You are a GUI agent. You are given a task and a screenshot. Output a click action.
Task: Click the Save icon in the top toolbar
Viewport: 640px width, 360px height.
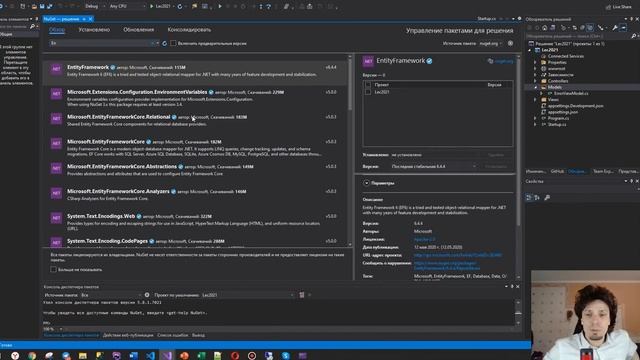(x=42, y=7)
